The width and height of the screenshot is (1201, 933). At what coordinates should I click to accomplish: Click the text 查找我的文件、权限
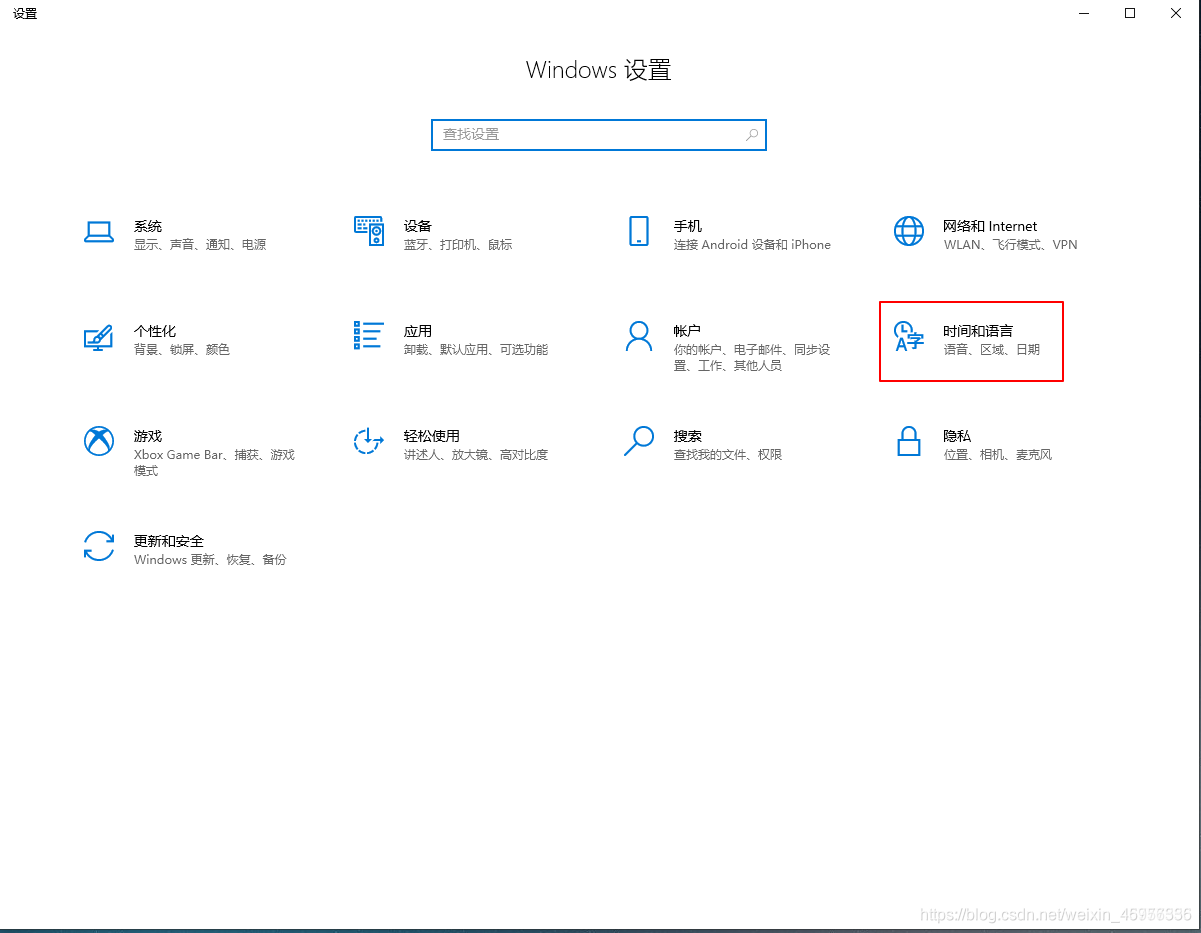tap(728, 455)
